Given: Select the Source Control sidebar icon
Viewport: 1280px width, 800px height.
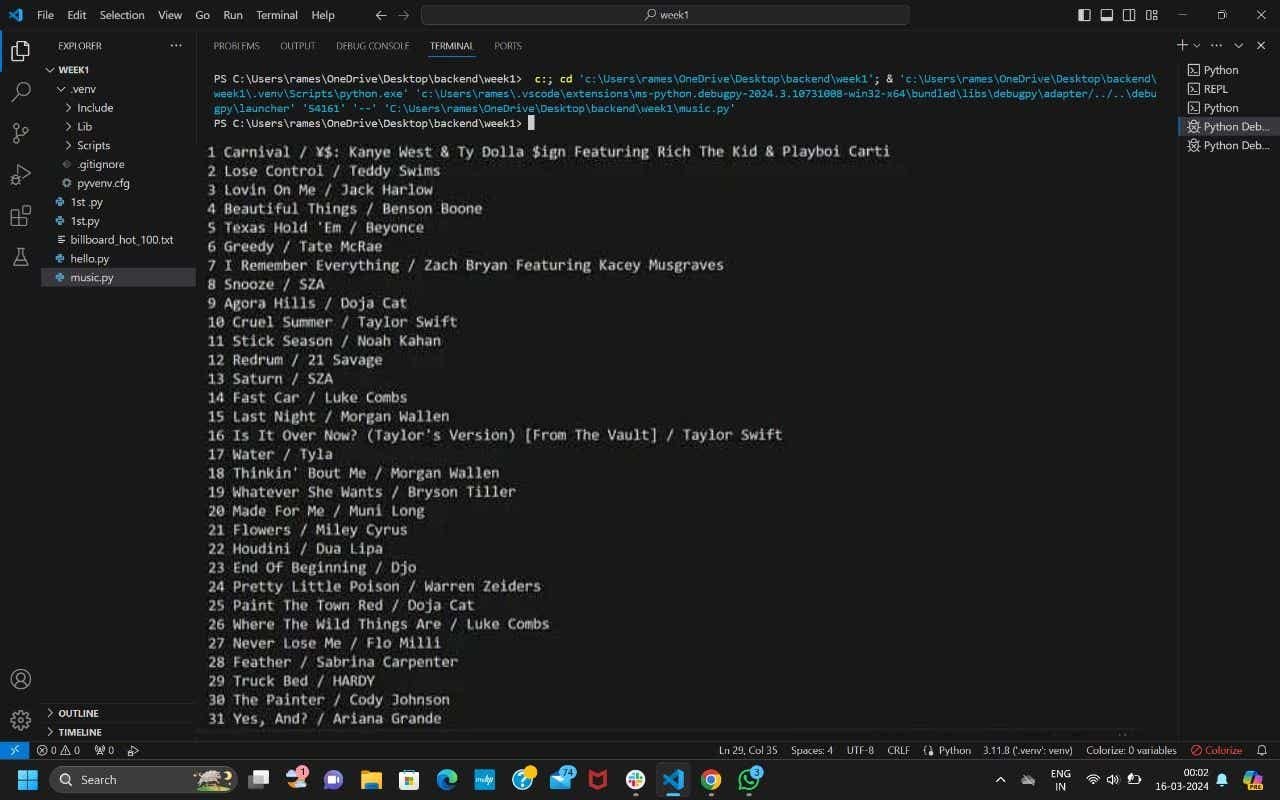Looking at the screenshot, I should 20,132.
